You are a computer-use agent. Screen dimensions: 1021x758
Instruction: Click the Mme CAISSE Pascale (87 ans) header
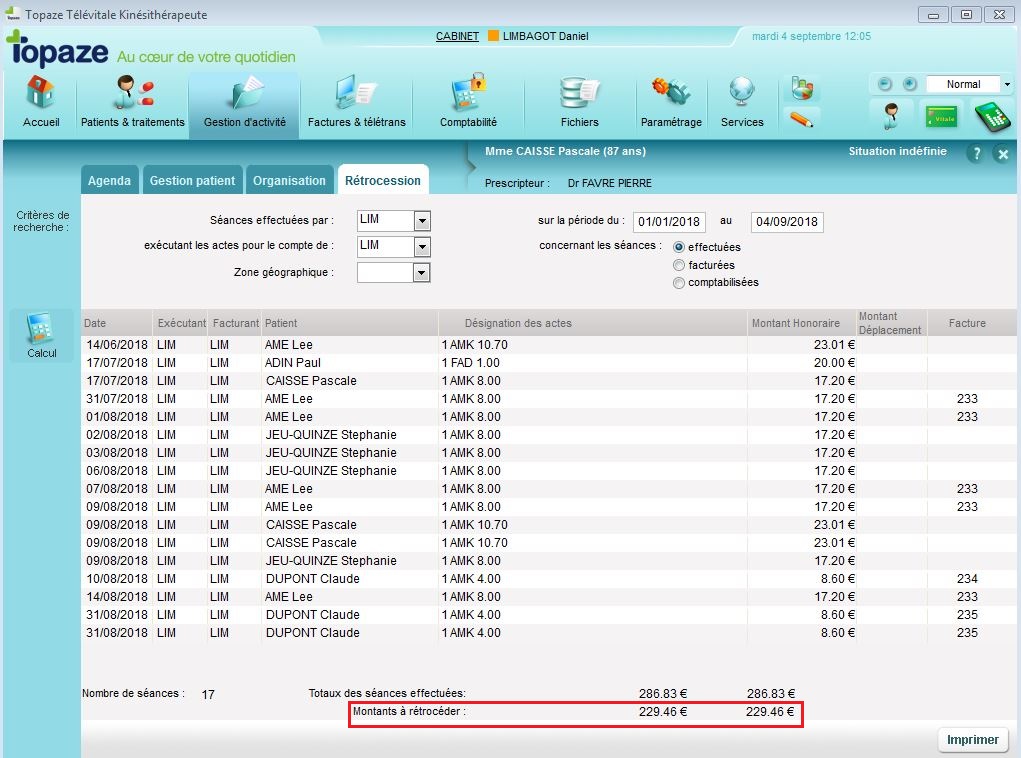(565, 151)
